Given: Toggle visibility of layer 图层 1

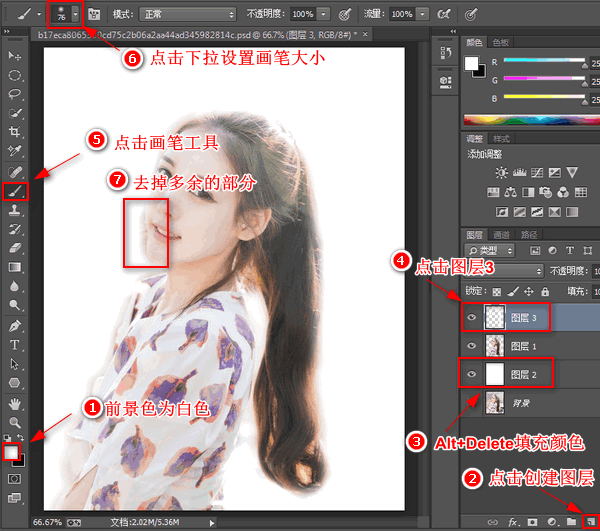Looking at the screenshot, I should pos(473,346).
